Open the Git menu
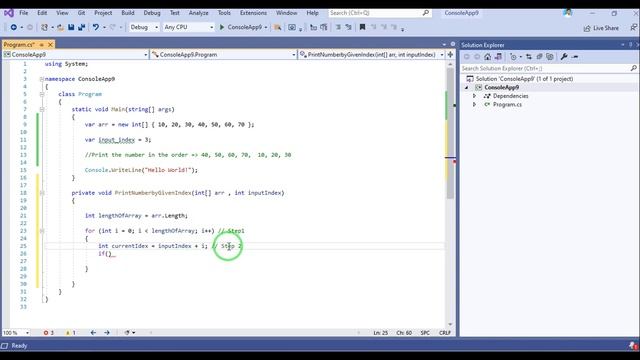The height and width of the screenshot is (360, 640). tap(81, 13)
